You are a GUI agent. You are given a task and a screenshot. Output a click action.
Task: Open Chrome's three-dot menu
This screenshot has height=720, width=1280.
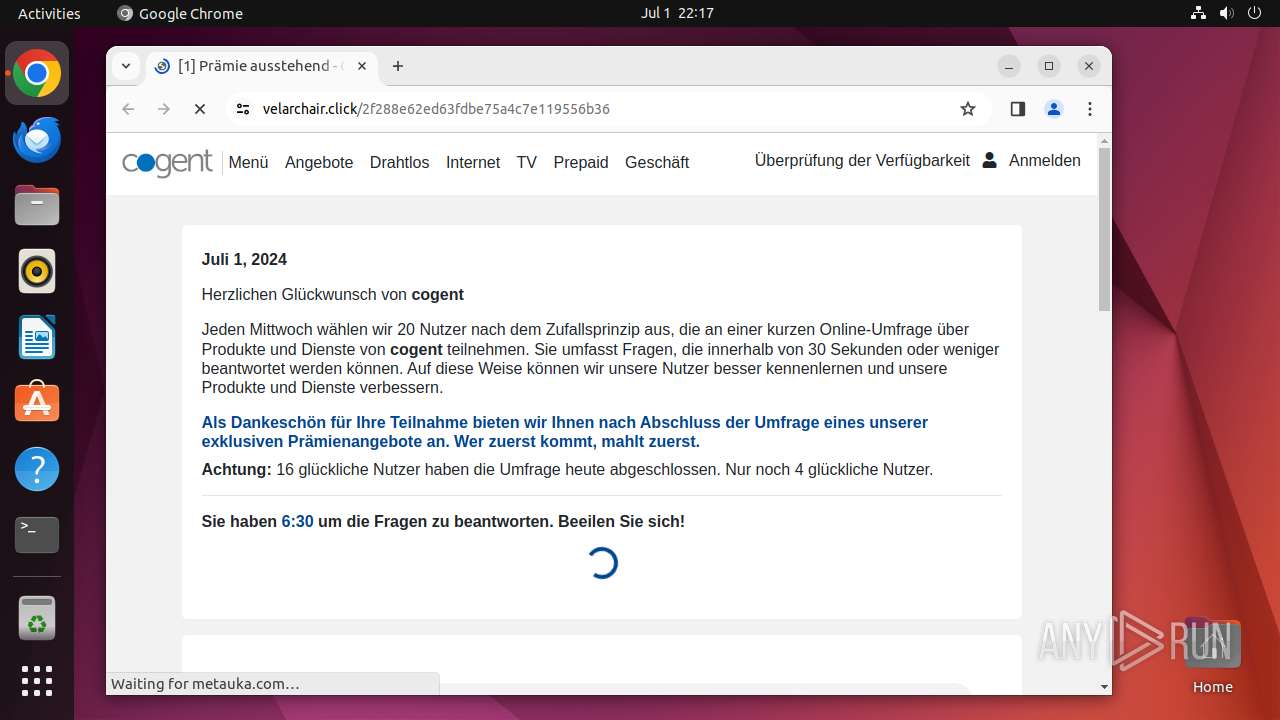tap(1090, 109)
